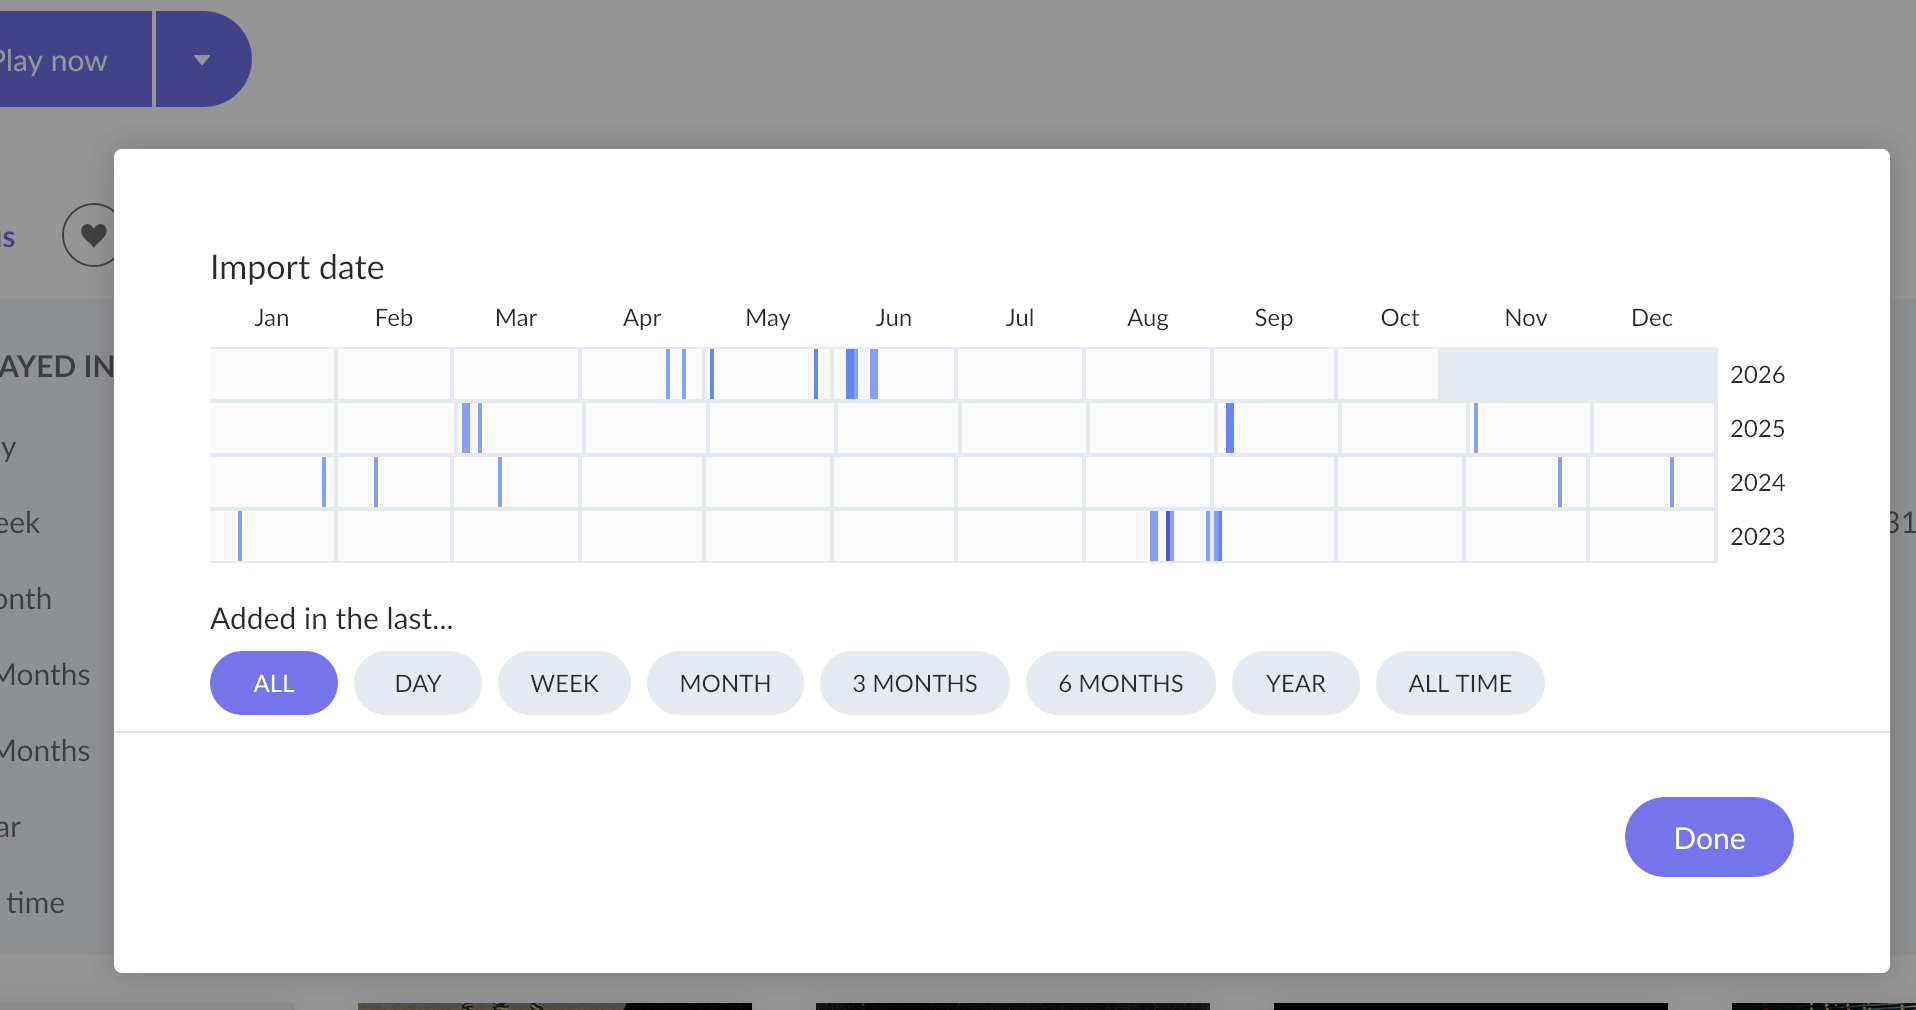The width and height of the screenshot is (1916, 1010).
Task: Click the Oct month header
Action: [x=1399, y=318]
